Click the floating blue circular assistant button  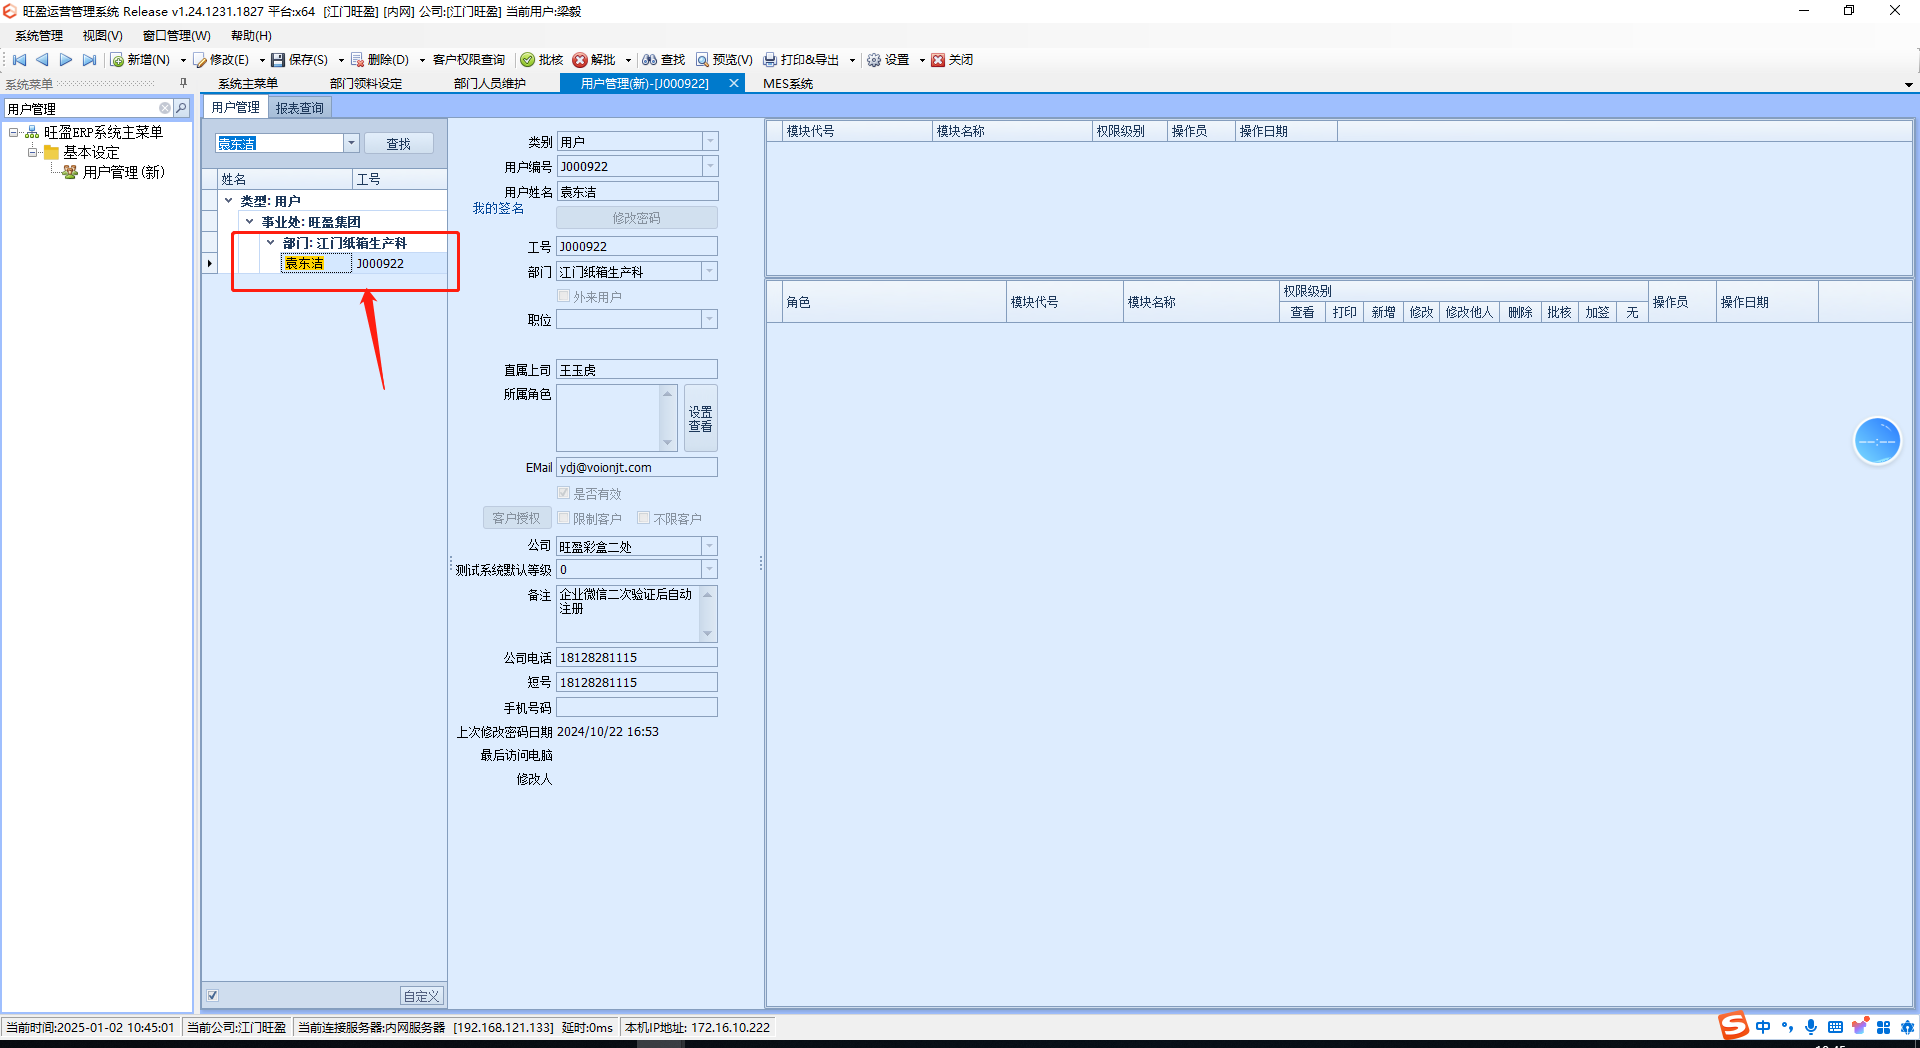pyautogui.click(x=1877, y=441)
